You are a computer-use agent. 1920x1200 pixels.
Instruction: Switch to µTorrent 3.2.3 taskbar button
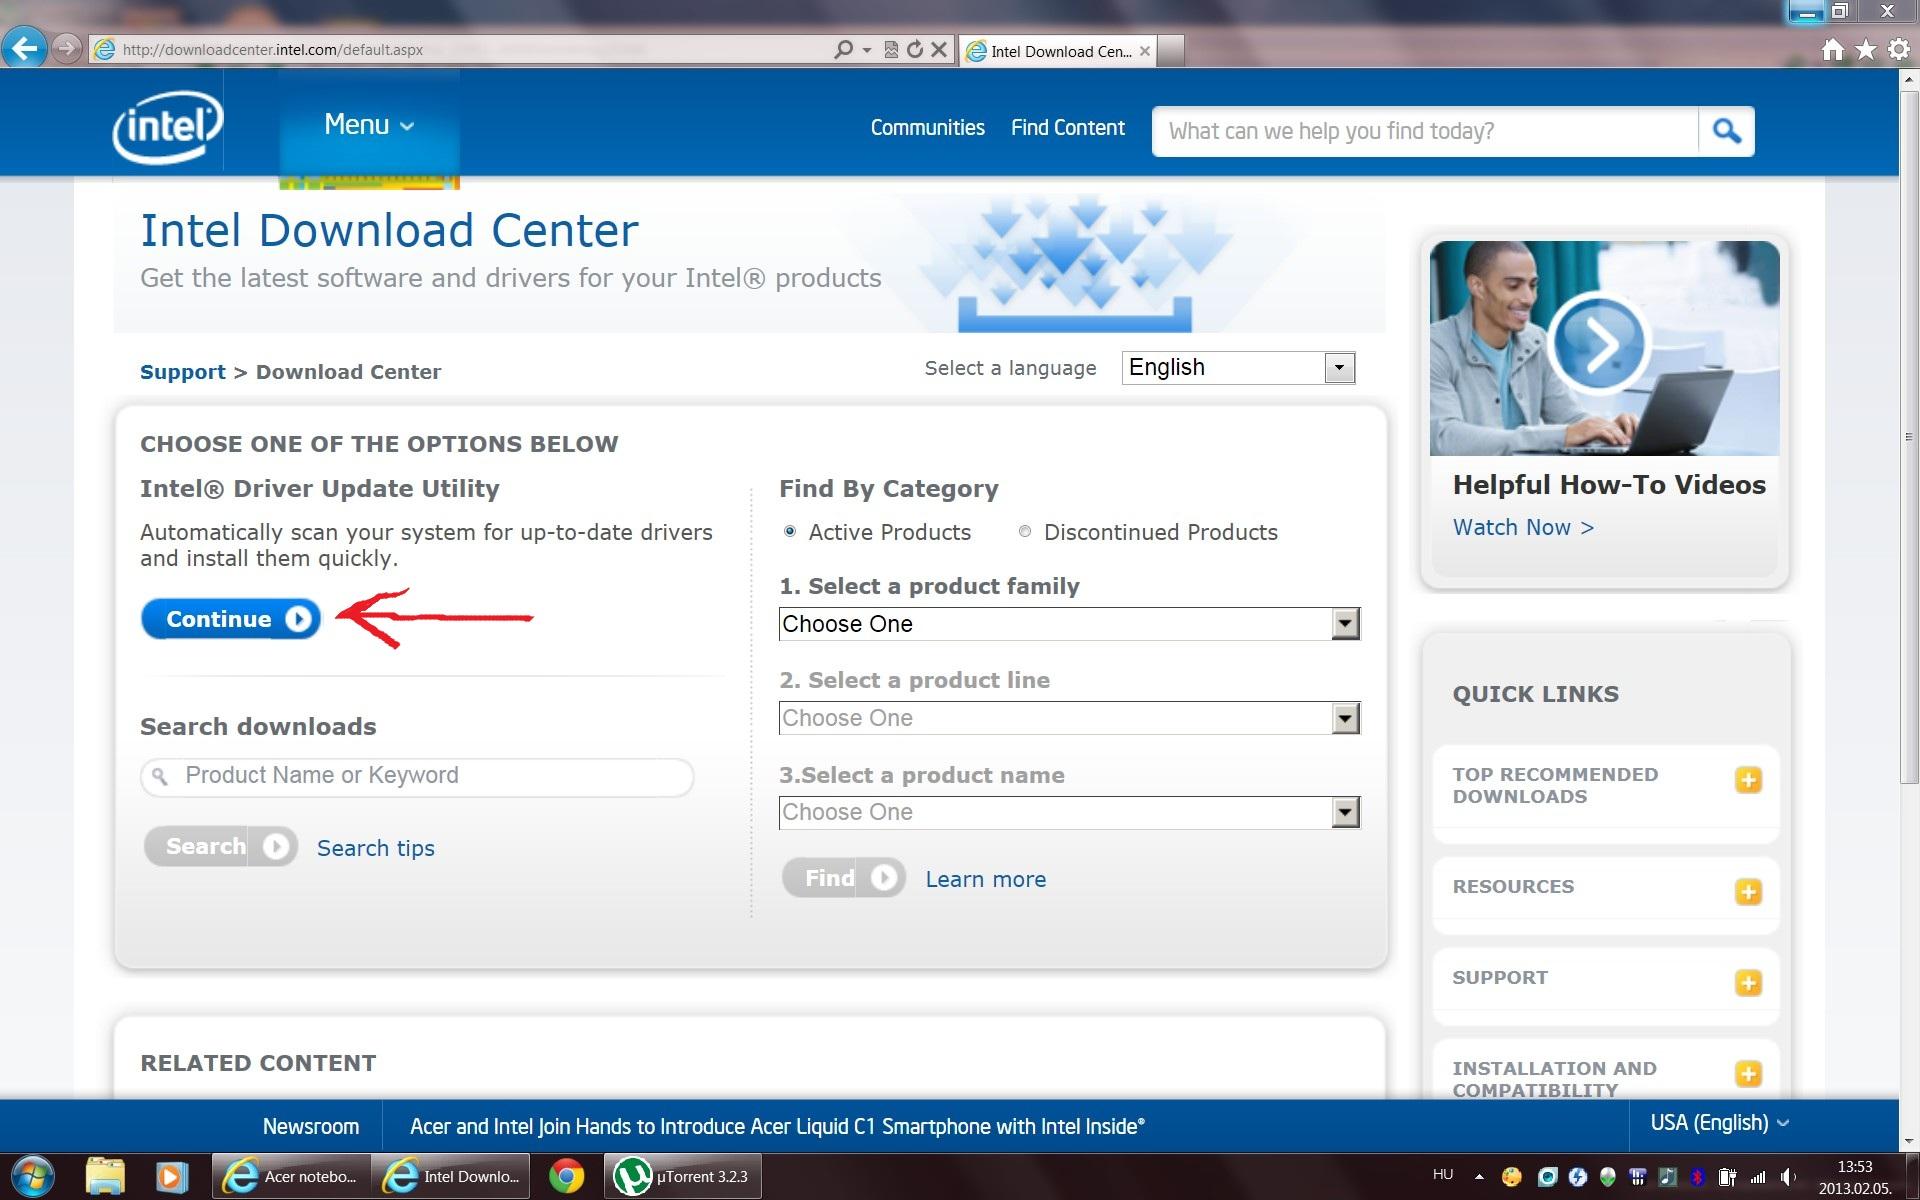click(683, 1176)
